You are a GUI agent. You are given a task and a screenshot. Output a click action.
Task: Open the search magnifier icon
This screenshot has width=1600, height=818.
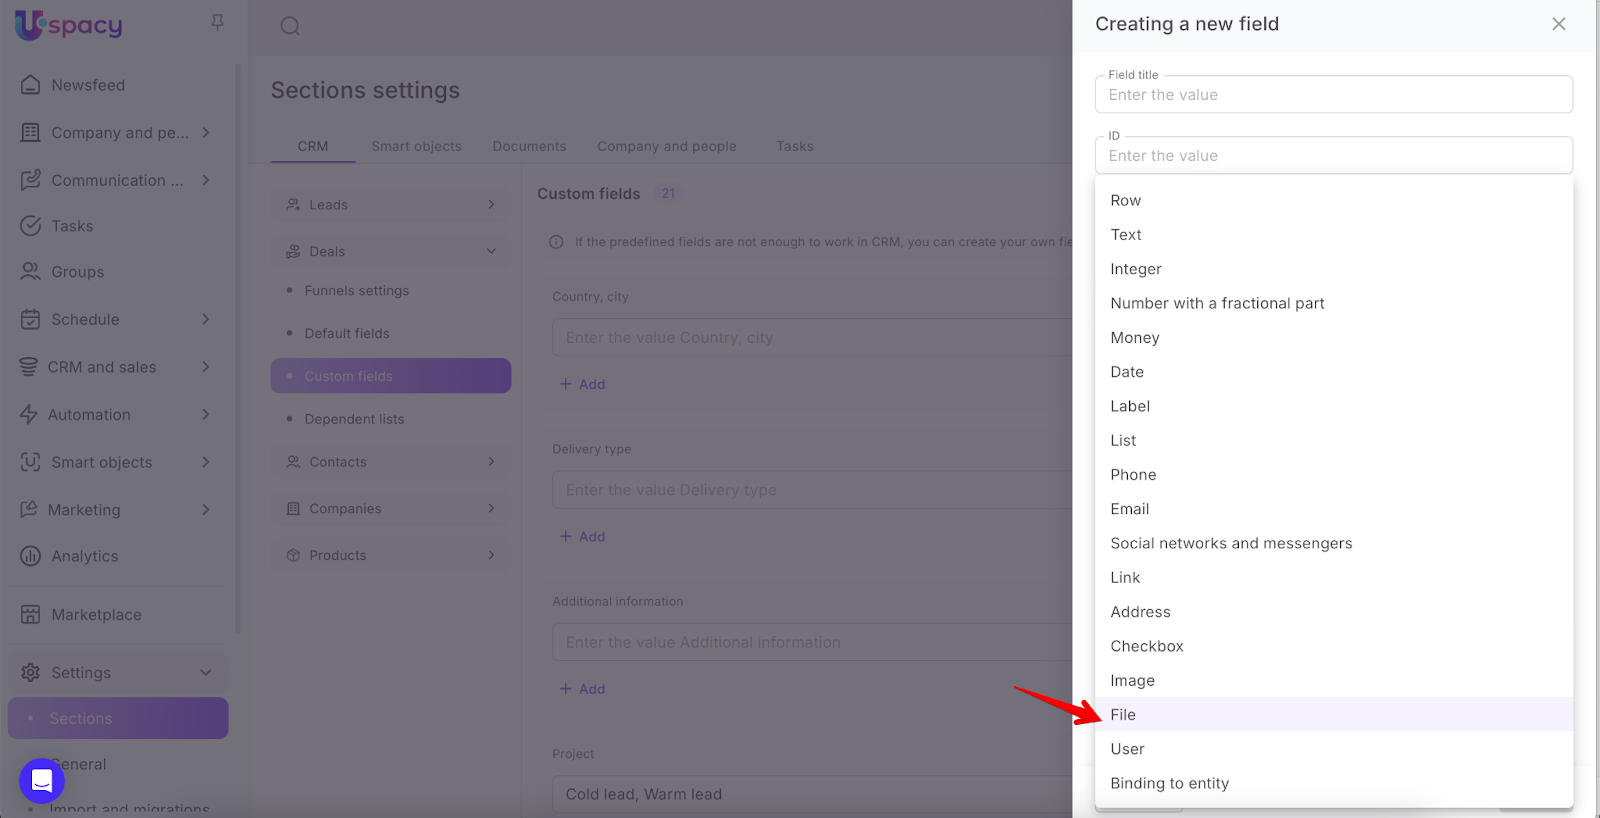coord(290,26)
